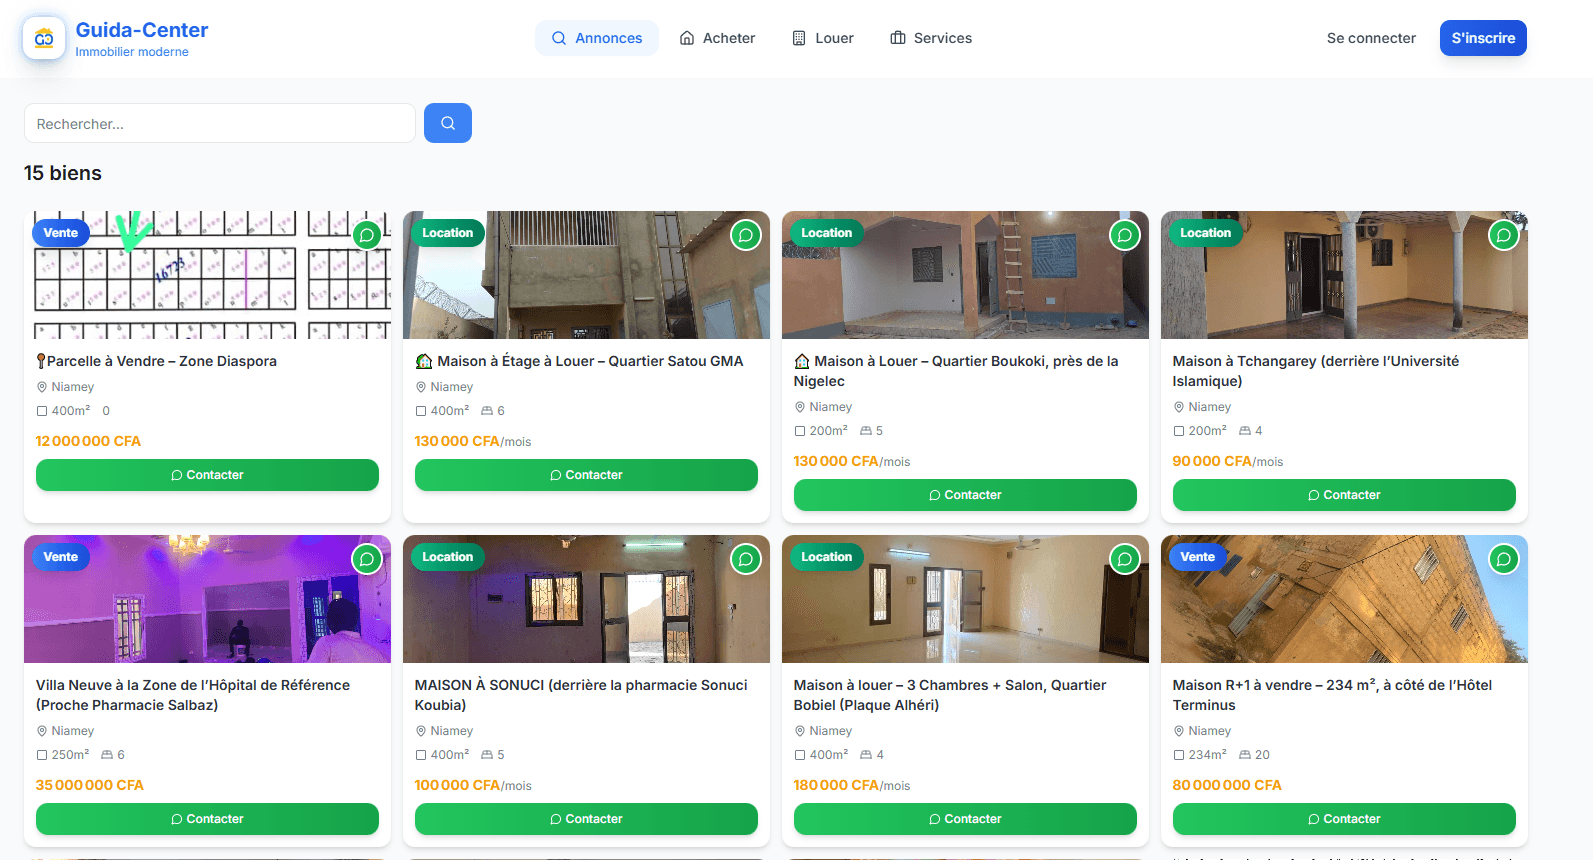Open the Acheter menu item
Viewport: 1593px width, 860px height.
[717, 38]
